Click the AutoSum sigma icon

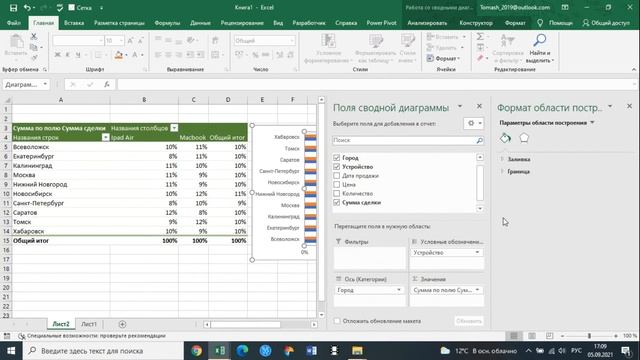pyautogui.click(x=480, y=37)
